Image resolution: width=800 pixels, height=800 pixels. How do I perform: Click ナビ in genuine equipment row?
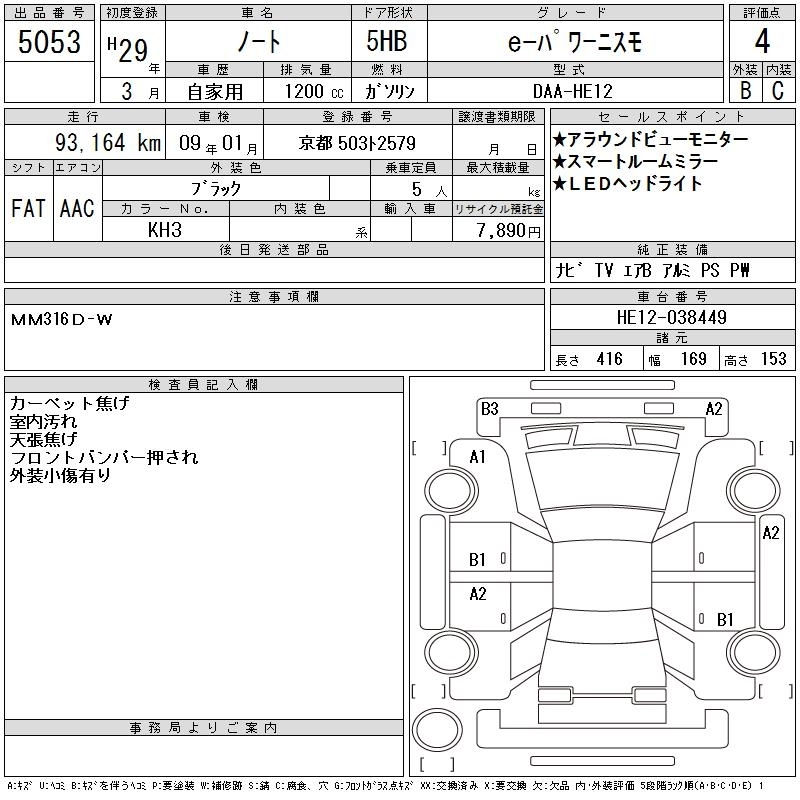568,270
